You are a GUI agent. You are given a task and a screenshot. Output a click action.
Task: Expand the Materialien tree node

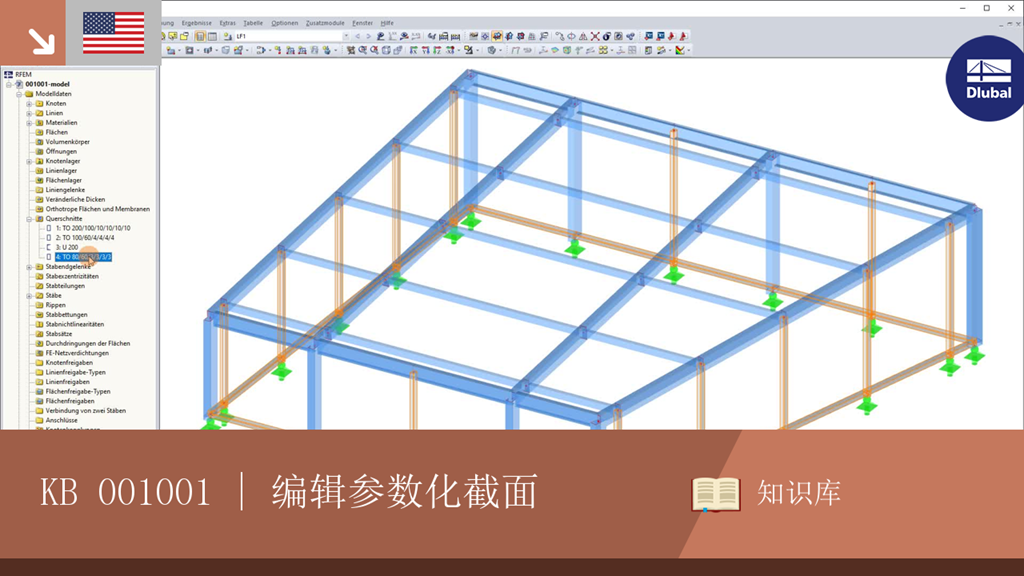(x=29, y=123)
